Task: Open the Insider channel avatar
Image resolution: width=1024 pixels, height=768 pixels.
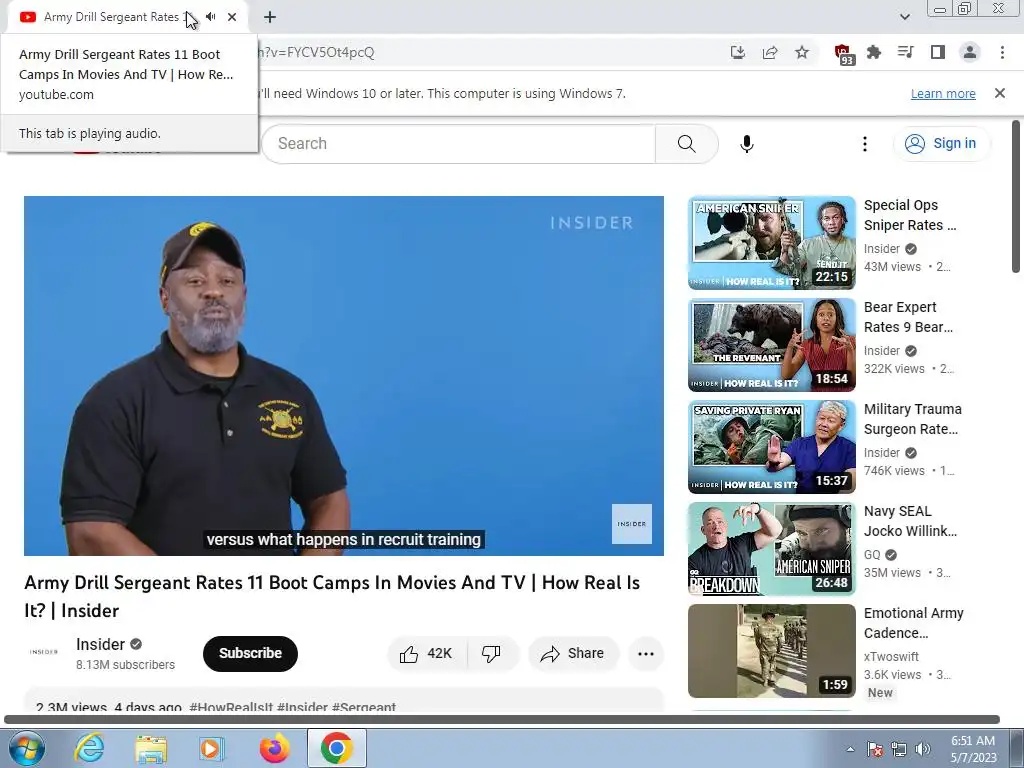Action: coord(44,652)
